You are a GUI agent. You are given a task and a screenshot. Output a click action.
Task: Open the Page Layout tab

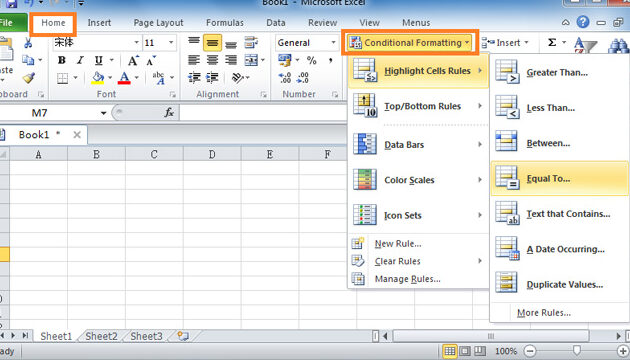click(x=158, y=23)
